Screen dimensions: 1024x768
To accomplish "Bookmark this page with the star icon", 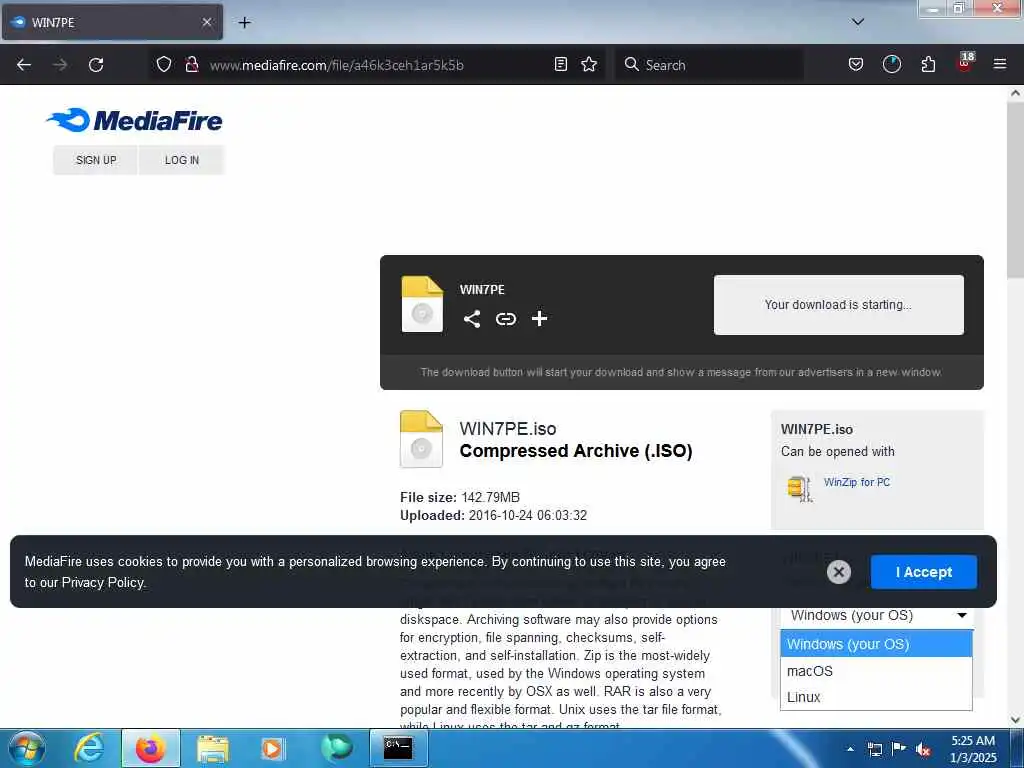I will (589, 65).
